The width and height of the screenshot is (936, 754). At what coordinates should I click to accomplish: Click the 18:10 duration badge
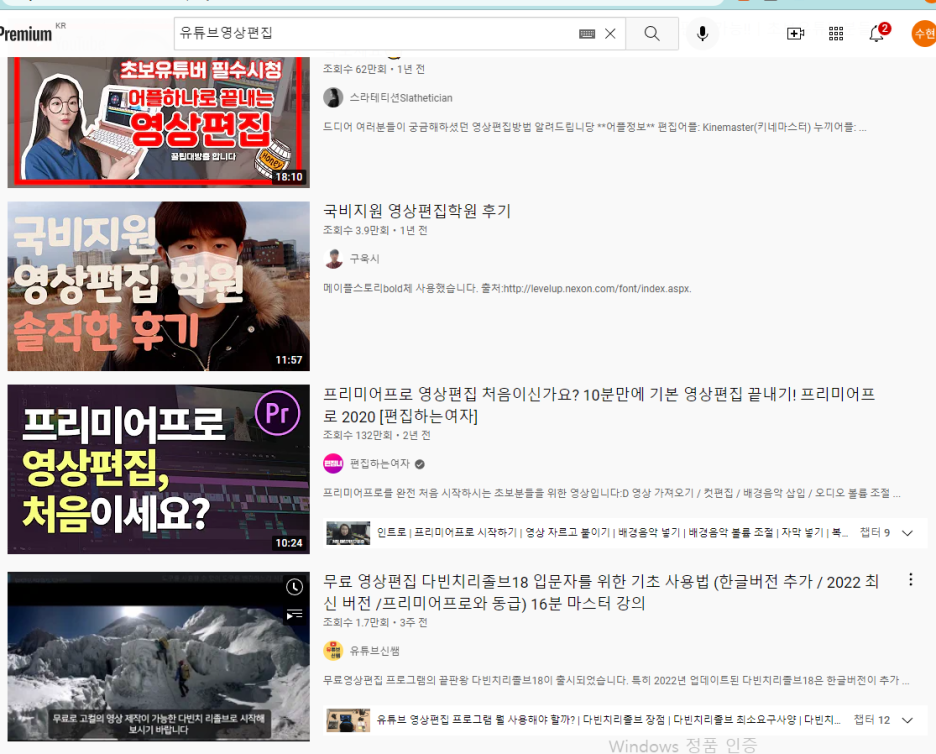pos(289,177)
